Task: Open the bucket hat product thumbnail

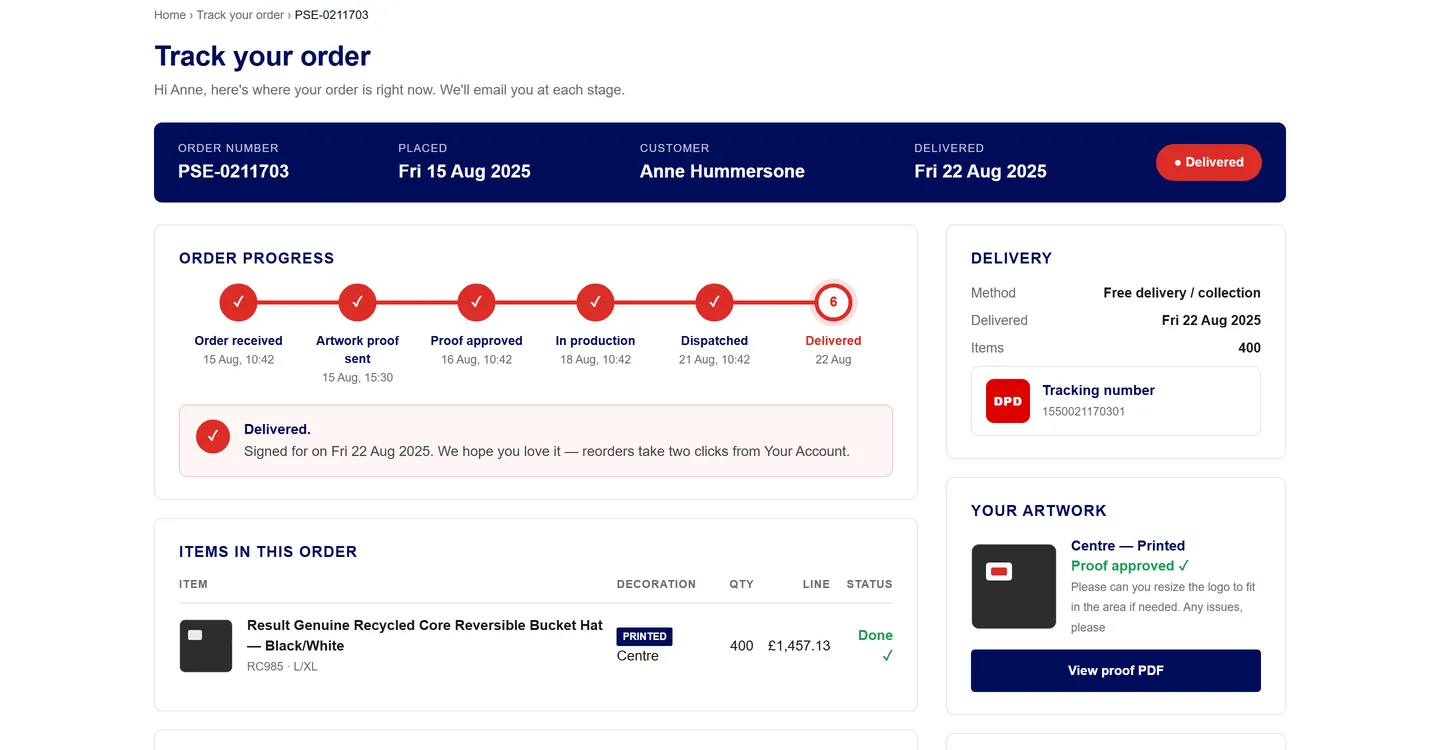Action: (x=206, y=646)
